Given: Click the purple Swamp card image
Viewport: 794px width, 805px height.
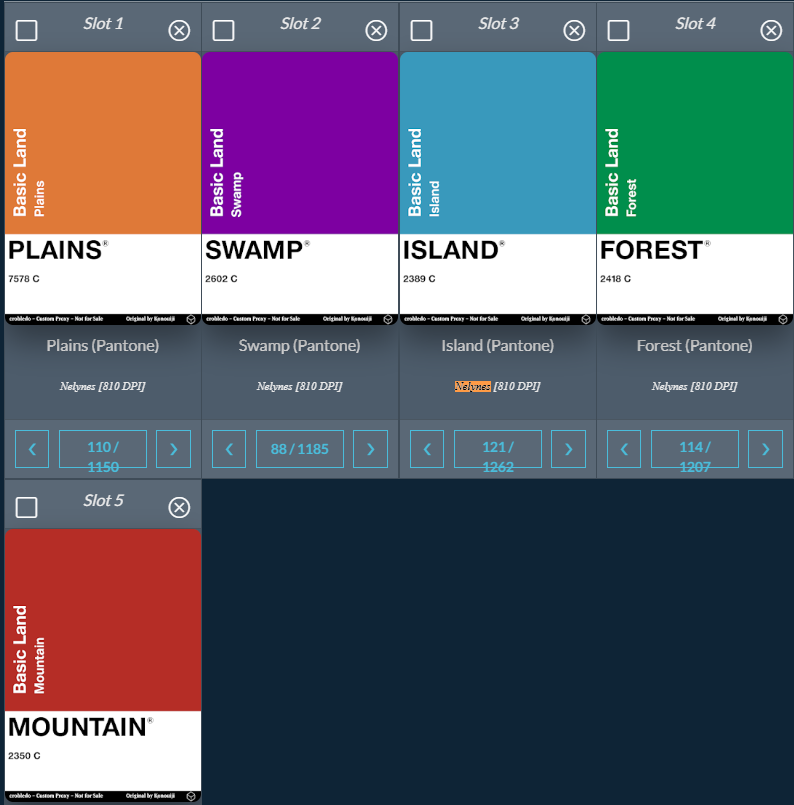Looking at the screenshot, I should coord(300,188).
